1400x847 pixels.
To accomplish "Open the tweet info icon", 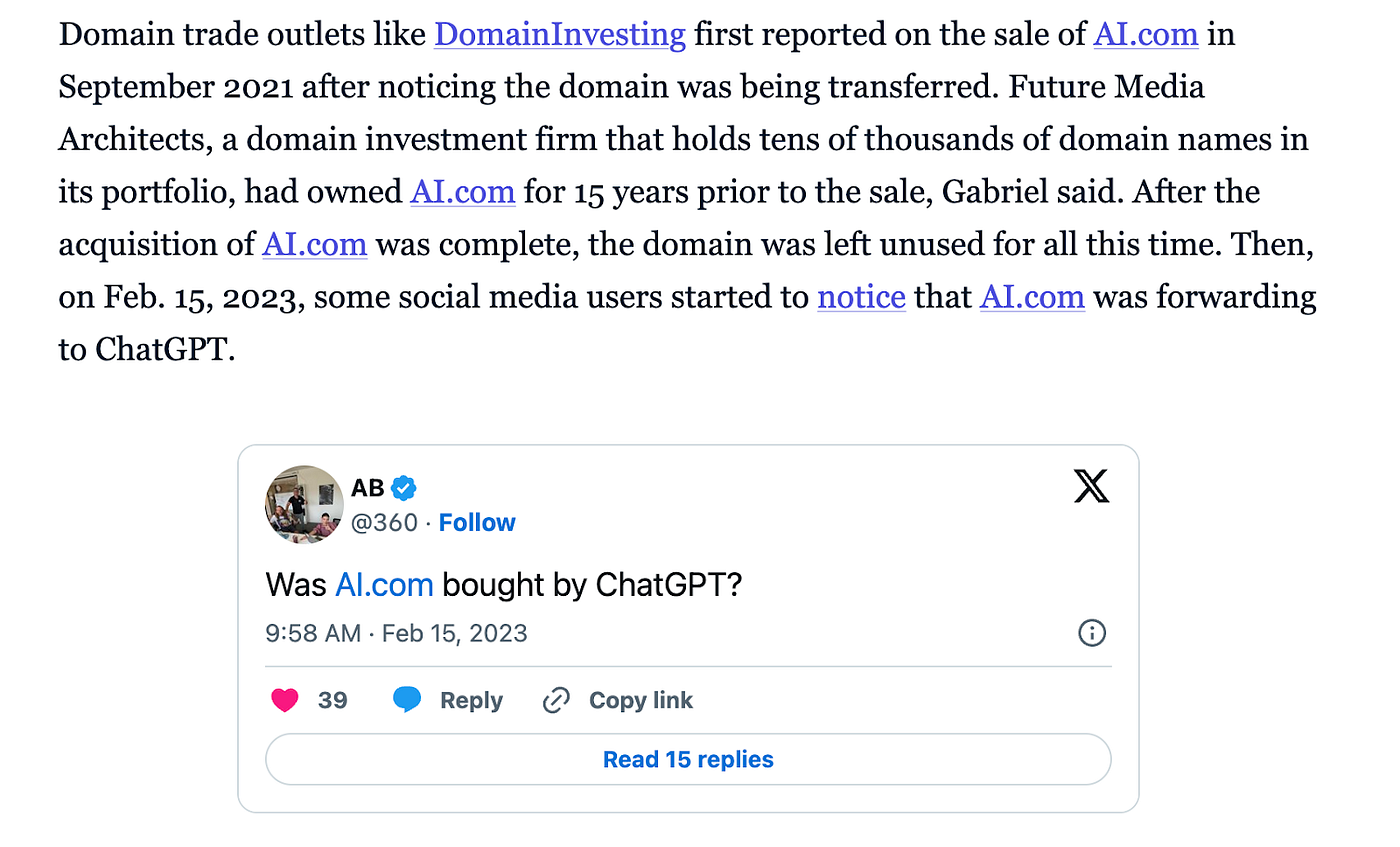I will [1092, 632].
